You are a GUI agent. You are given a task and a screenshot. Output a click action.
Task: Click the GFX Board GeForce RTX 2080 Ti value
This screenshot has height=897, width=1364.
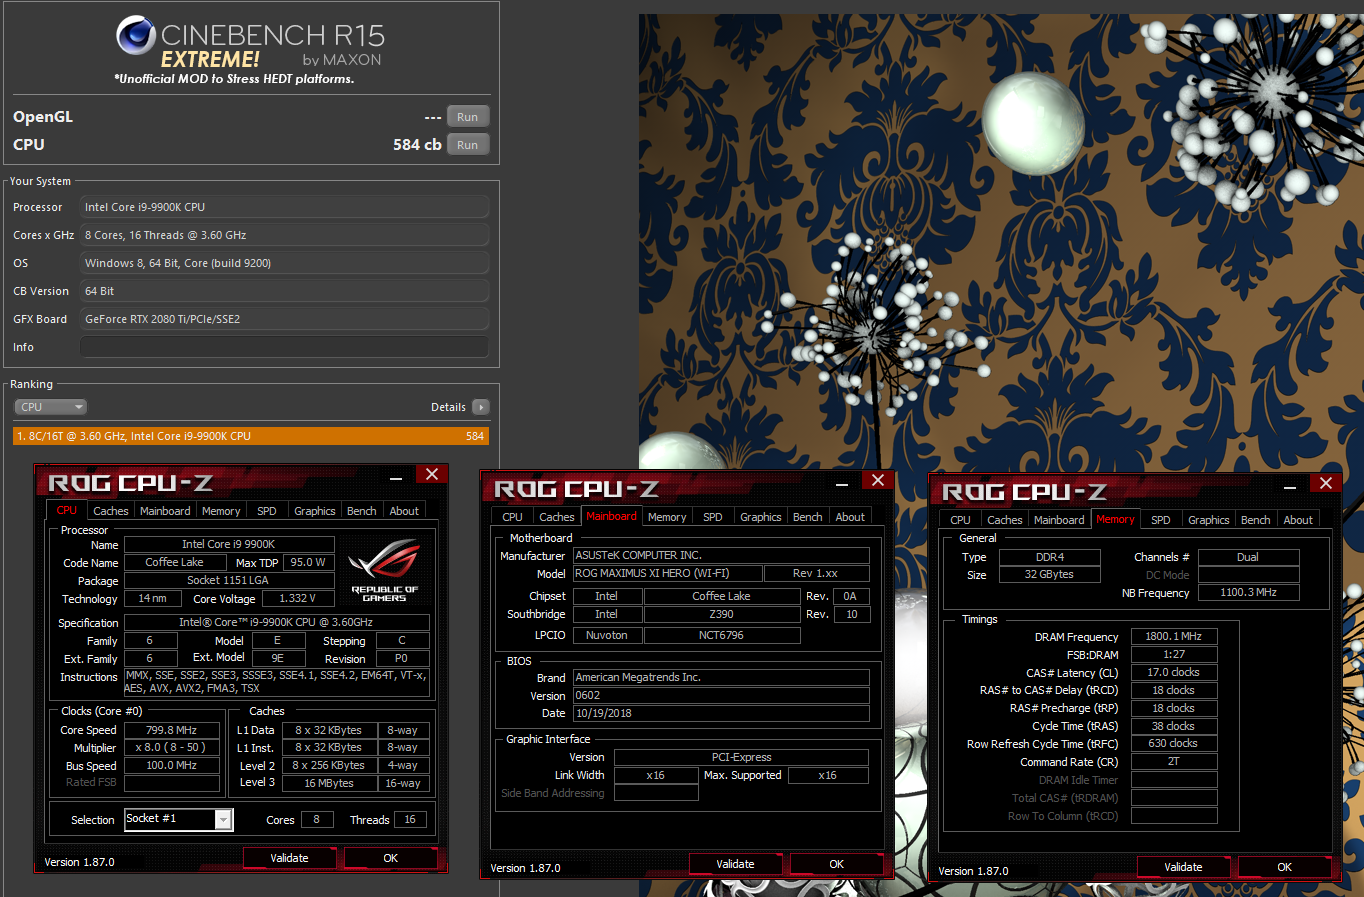coord(284,319)
